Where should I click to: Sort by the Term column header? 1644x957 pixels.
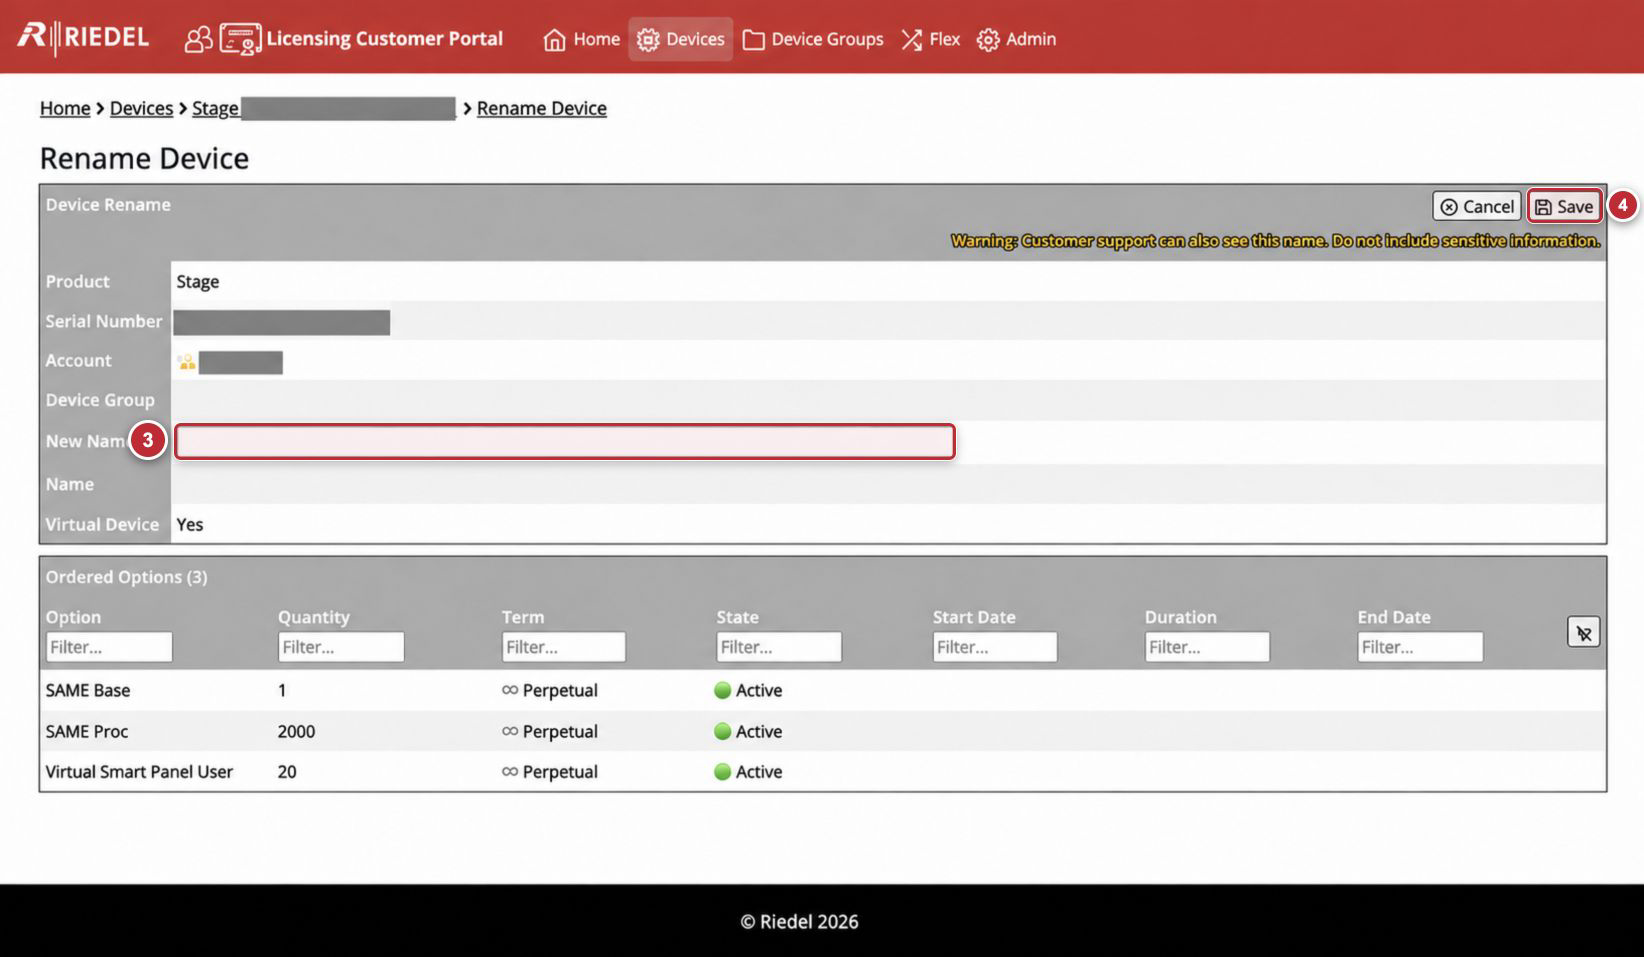[x=523, y=617]
